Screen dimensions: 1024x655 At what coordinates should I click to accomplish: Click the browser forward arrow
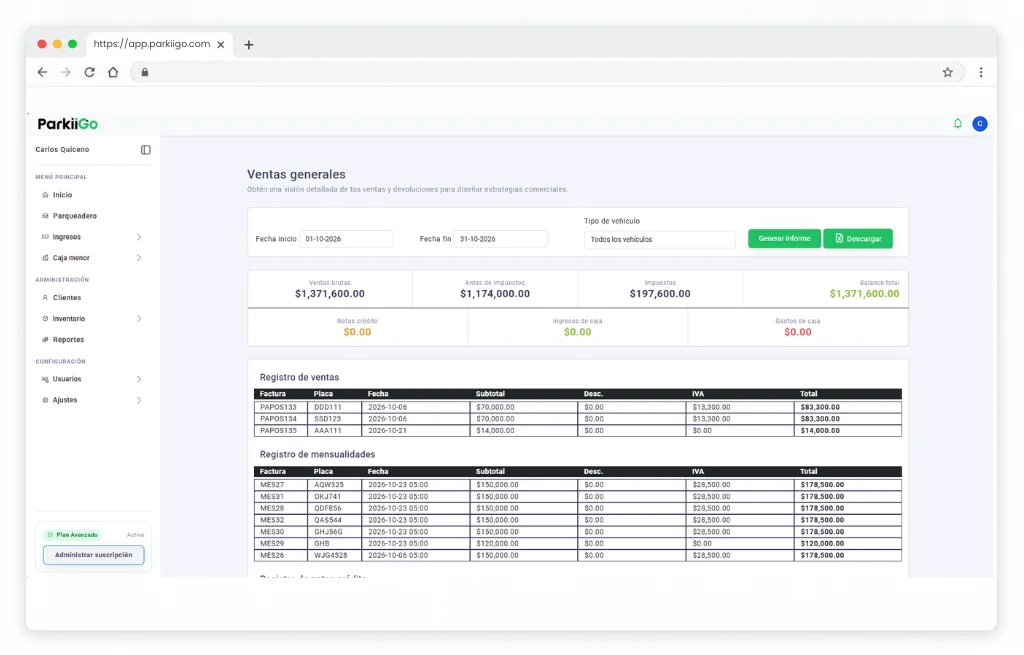coord(66,72)
